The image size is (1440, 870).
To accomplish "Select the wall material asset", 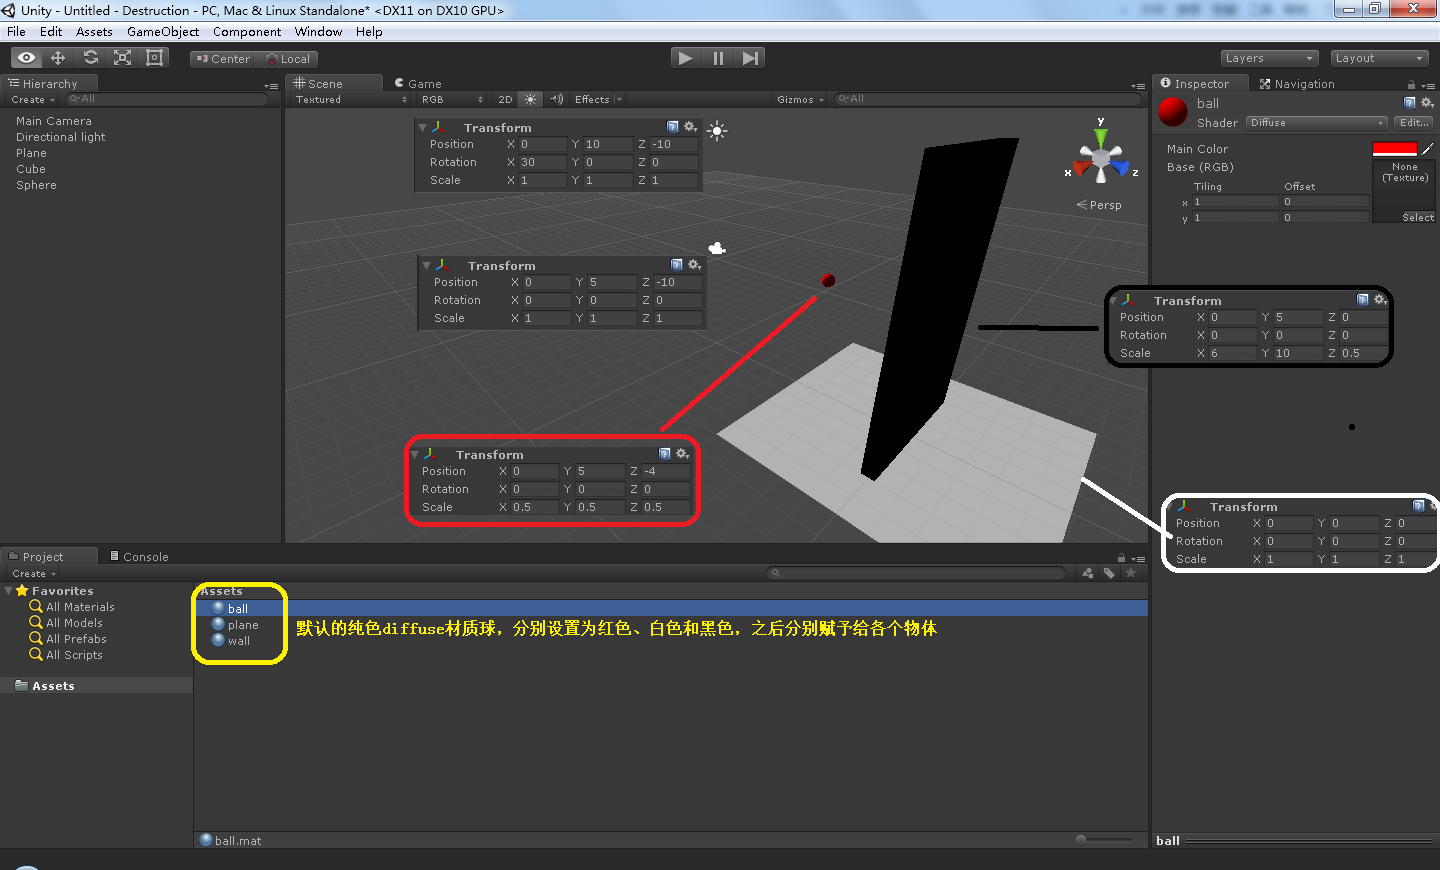I will [x=238, y=641].
